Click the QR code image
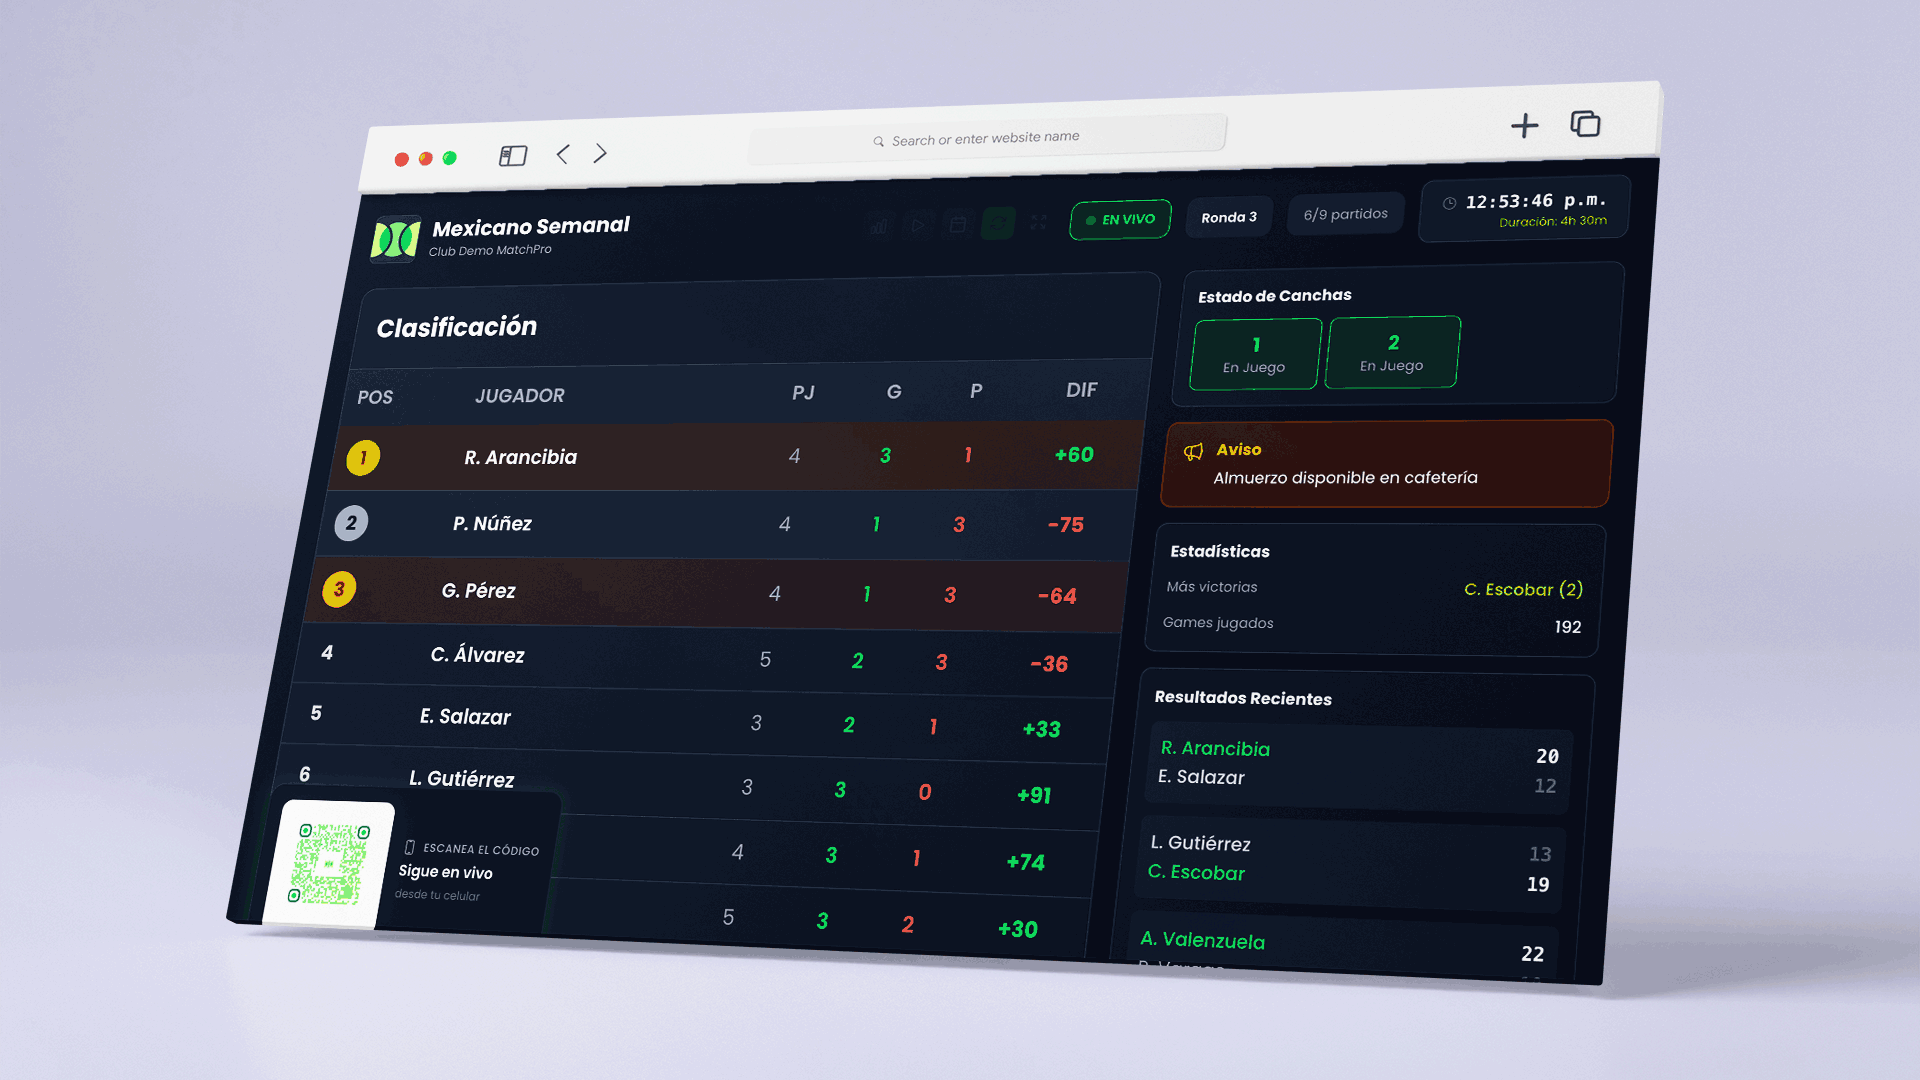 [x=329, y=863]
